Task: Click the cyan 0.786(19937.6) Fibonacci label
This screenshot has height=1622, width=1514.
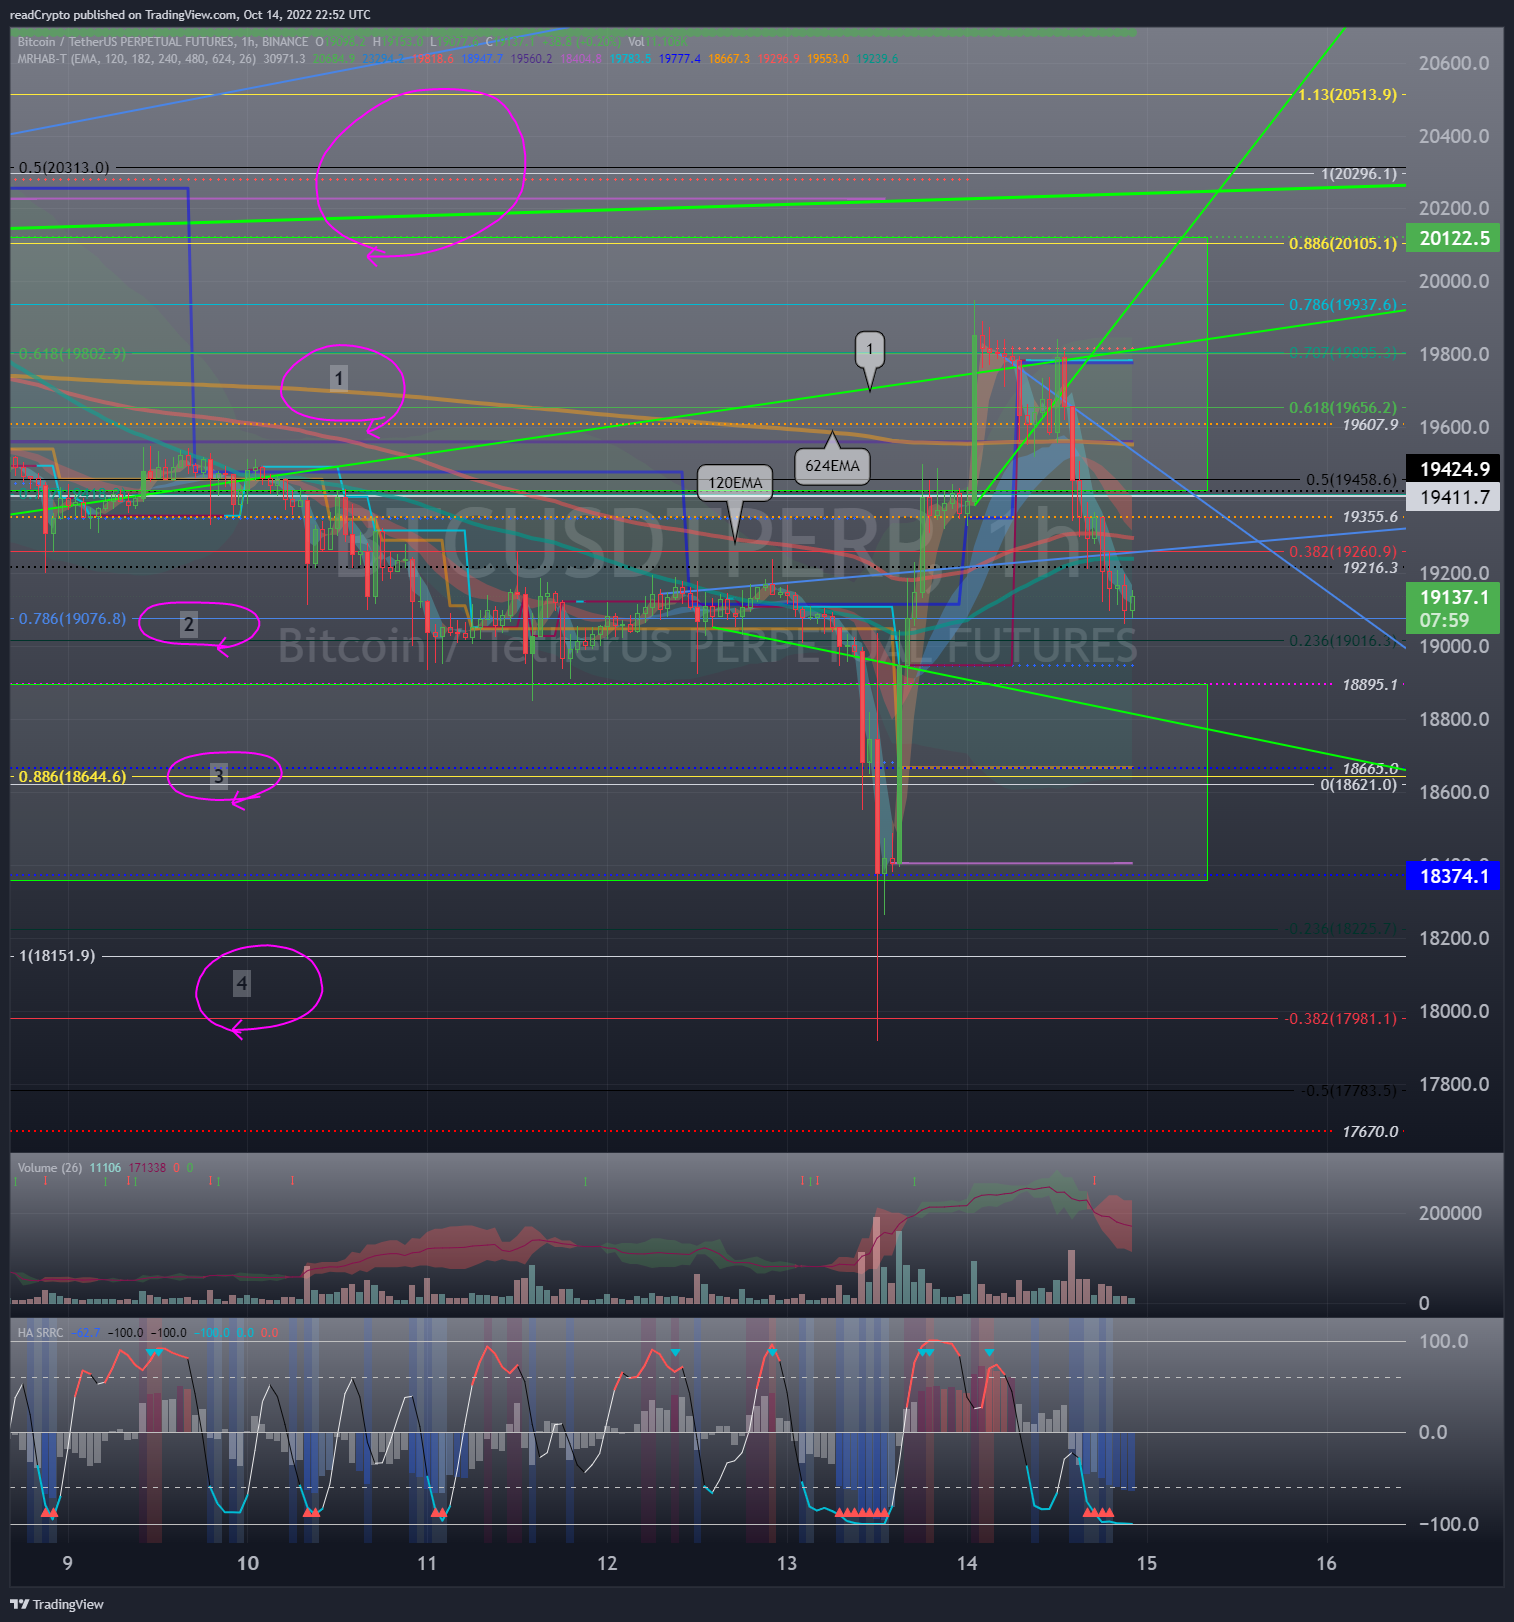Action: pos(1342,305)
